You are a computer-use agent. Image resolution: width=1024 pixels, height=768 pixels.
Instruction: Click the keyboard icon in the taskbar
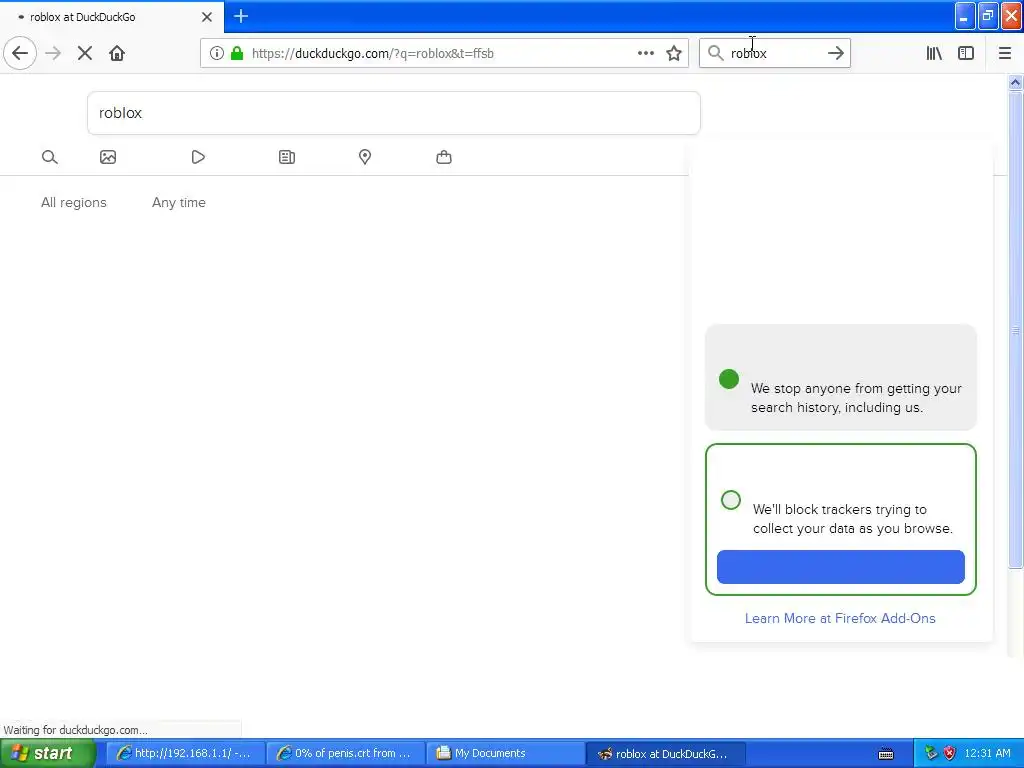point(886,754)
